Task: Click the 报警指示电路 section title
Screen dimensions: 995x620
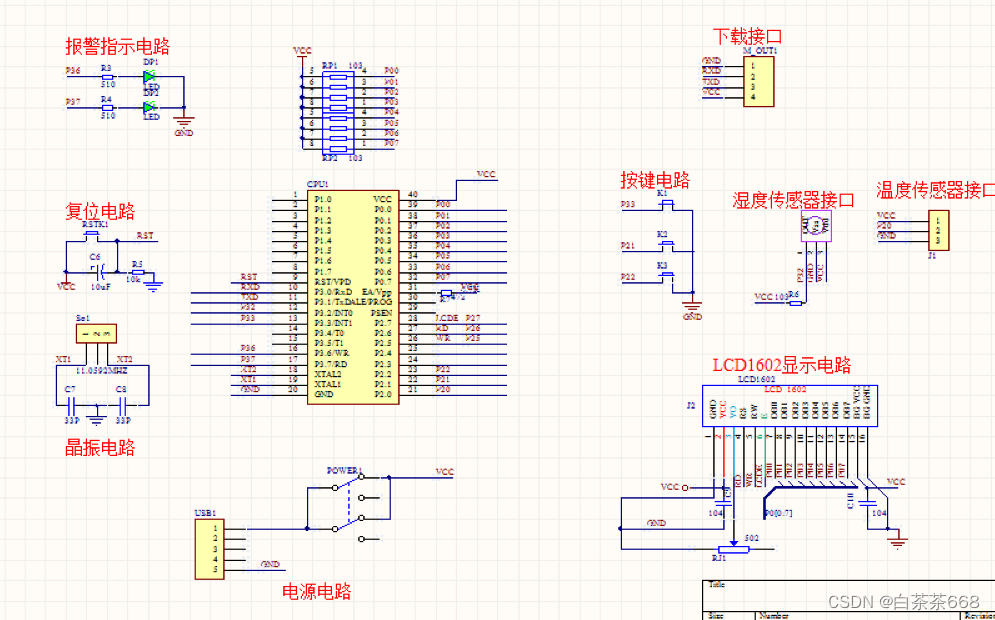Action: [117, 46]
